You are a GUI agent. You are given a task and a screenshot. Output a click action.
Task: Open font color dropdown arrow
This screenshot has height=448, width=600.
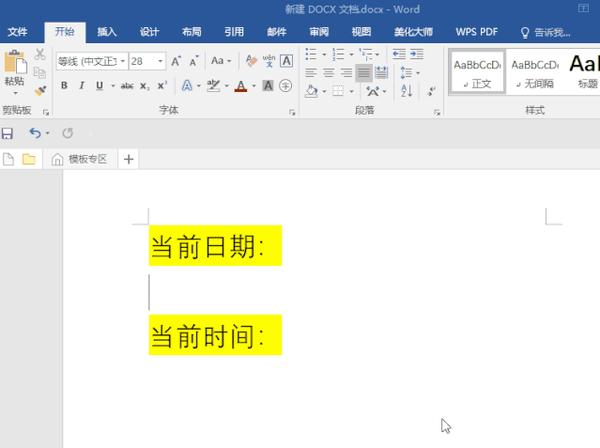click(254, 86)
